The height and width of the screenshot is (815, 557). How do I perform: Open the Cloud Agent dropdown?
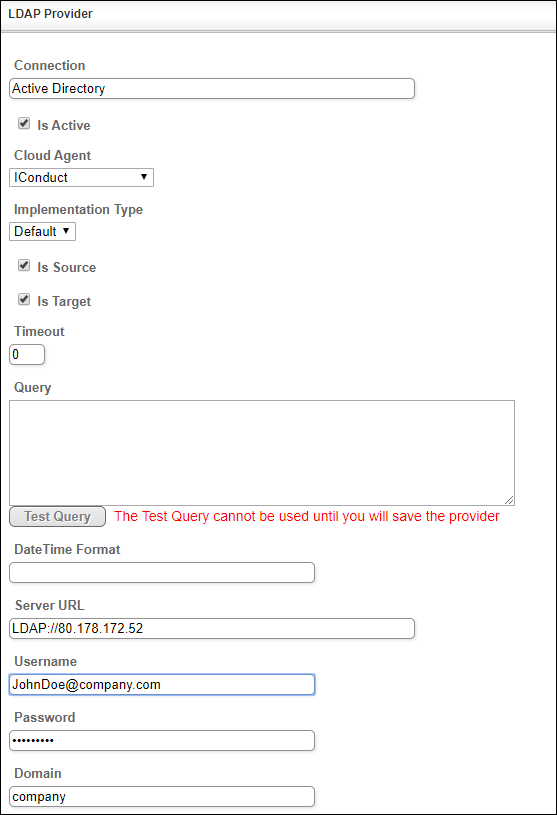point(82,177)
